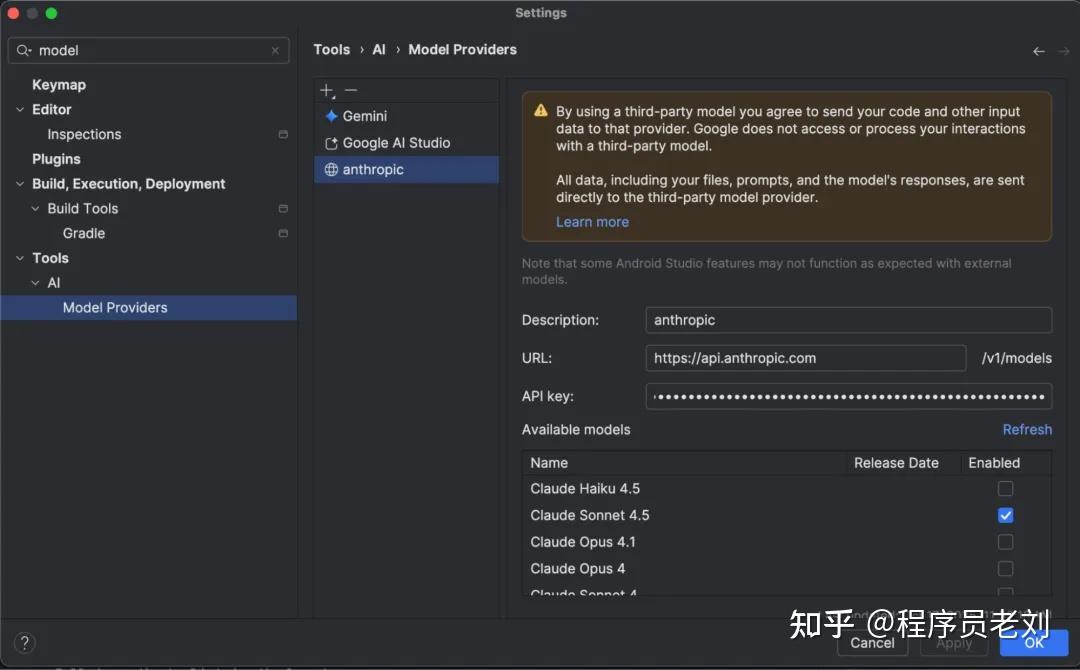Select Gradle settings page
This screenshot has width=1080, height=670.
[x=84, y=233]
